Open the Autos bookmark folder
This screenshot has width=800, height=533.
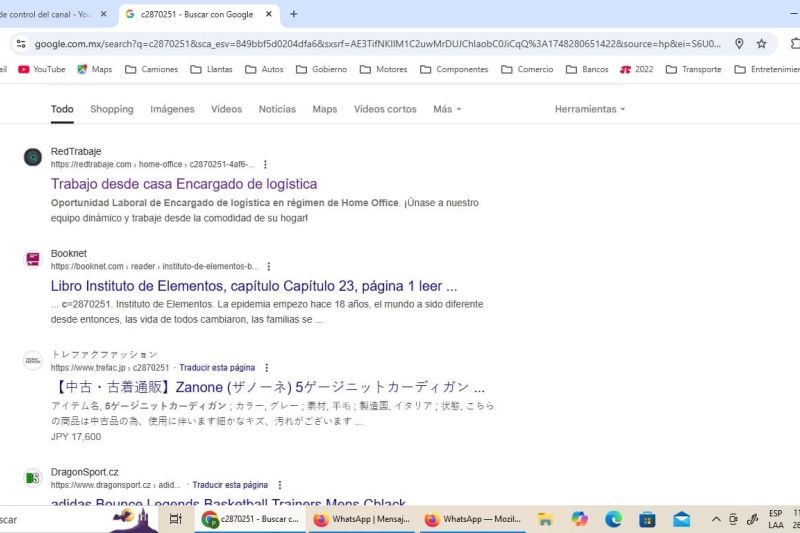[x=264, y=69]
